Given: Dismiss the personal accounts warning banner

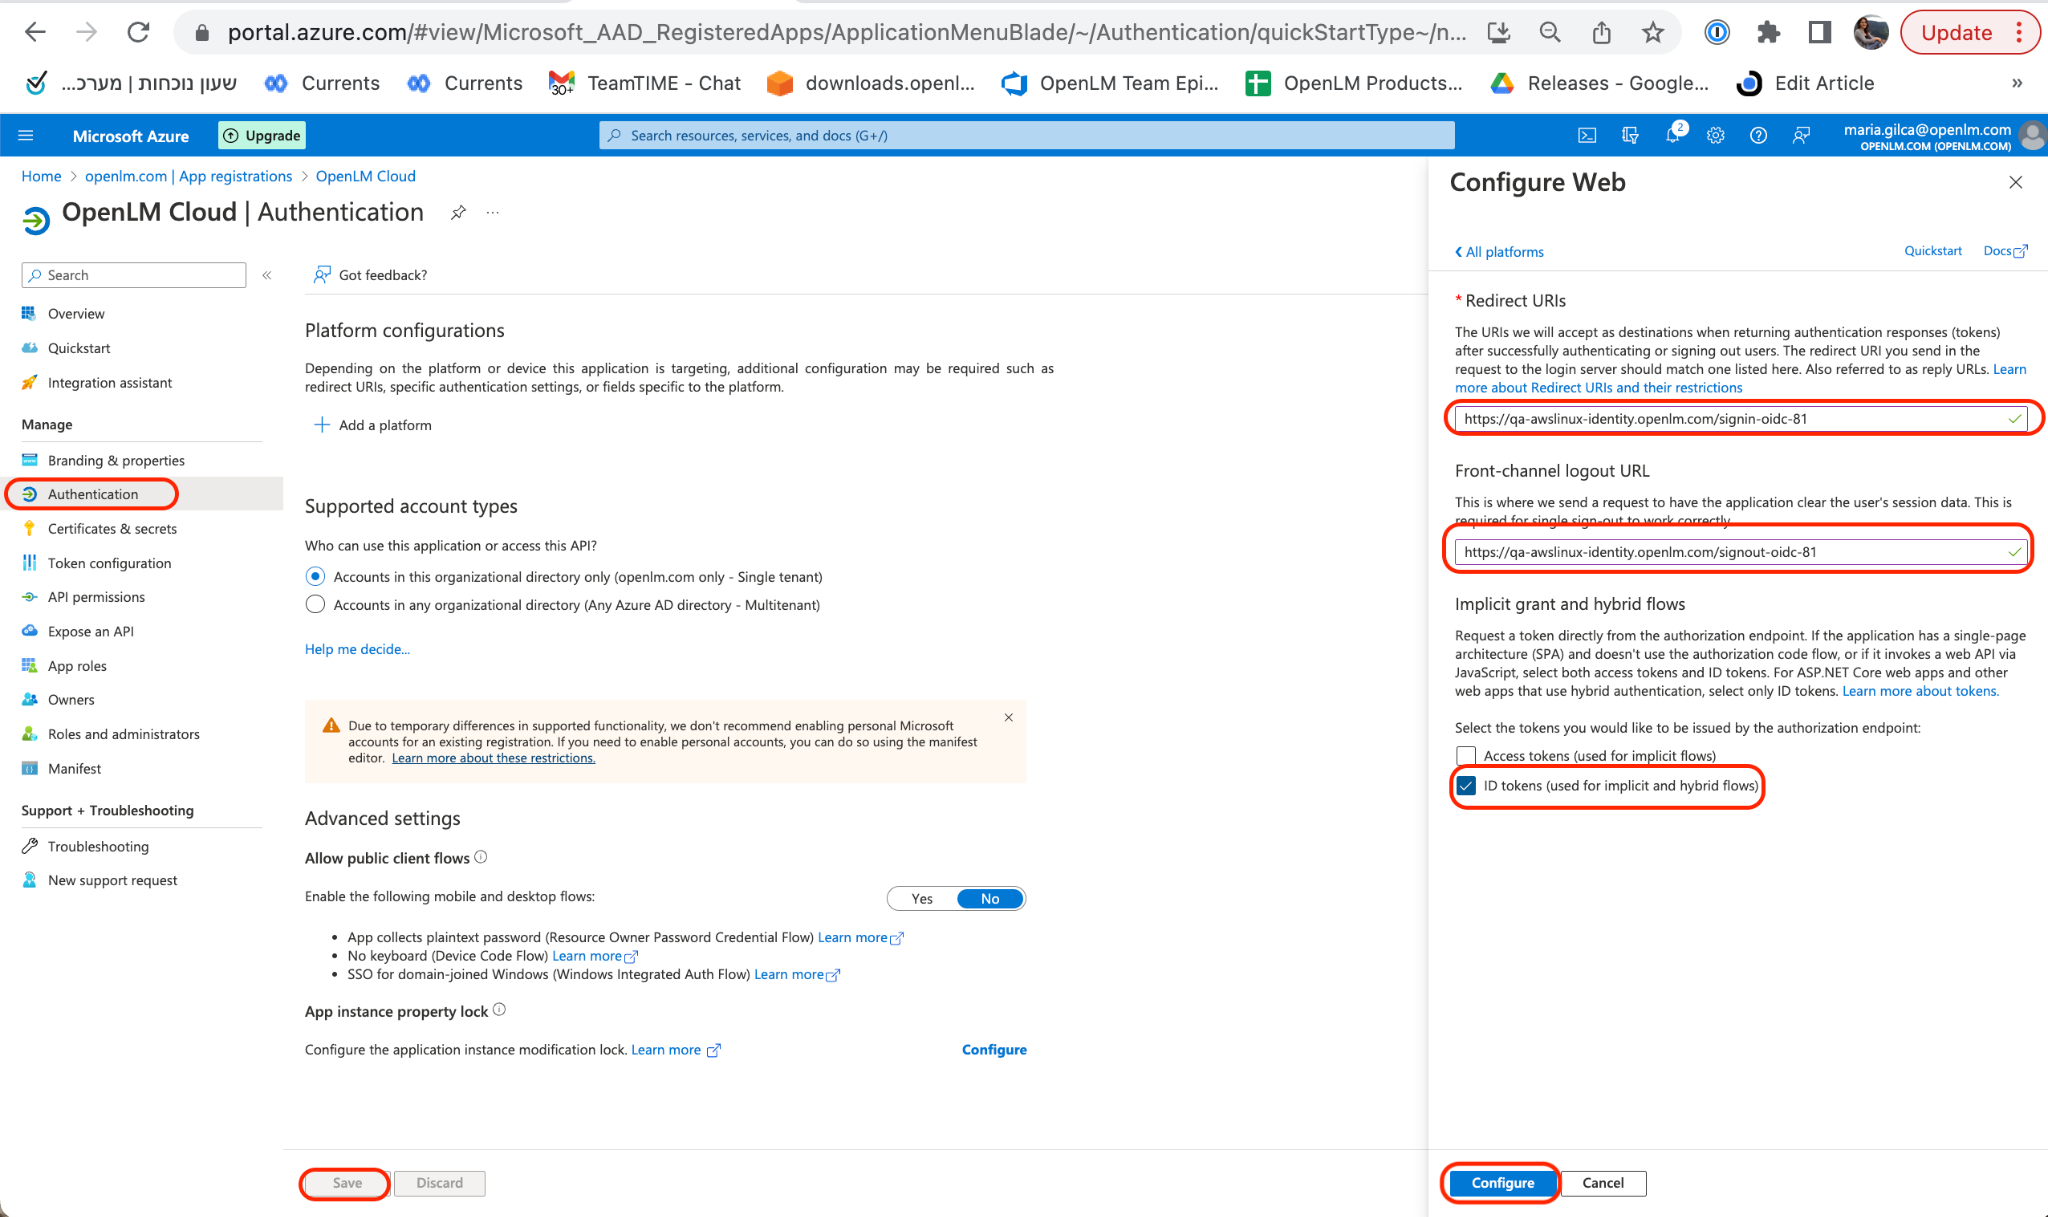Looking at the screenshot, I should (x=1009, y=717).
